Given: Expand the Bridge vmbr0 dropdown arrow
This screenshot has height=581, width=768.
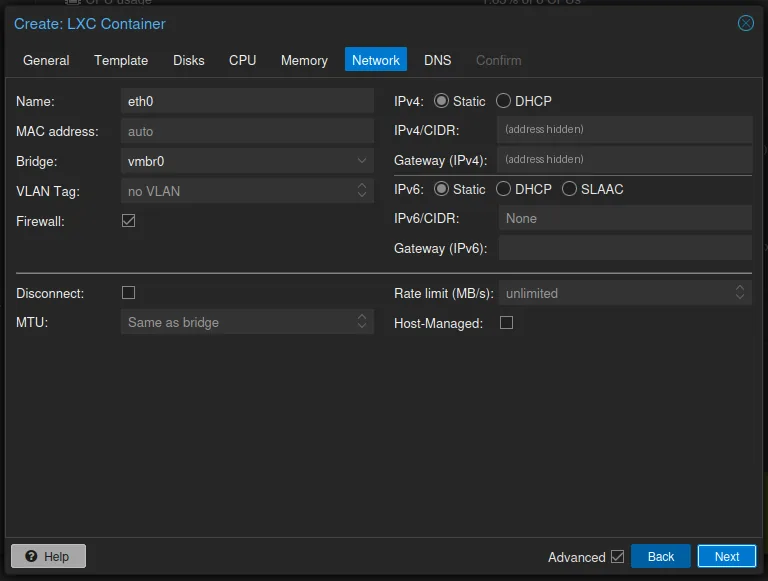Looking at the screenshot, I should tap(361, 161).
